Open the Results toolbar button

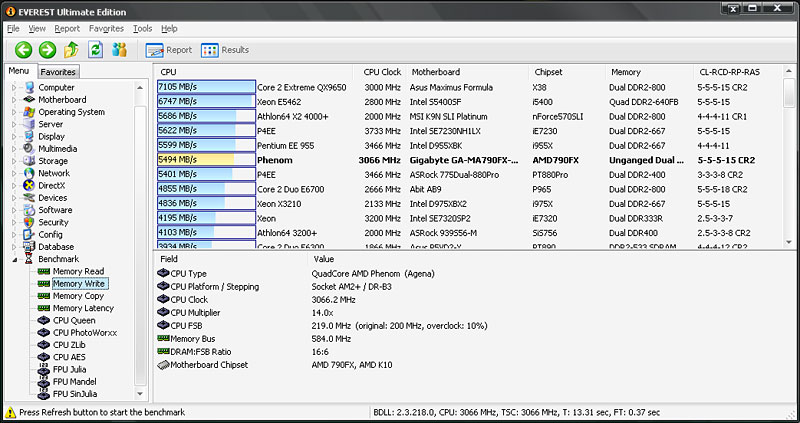pyautogui.click(x=225, y=50)
